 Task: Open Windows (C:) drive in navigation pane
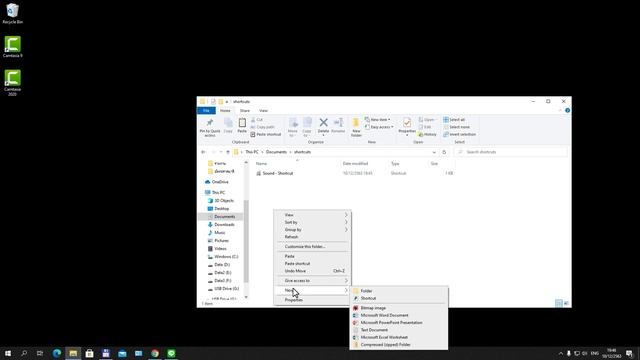point(226,257)
